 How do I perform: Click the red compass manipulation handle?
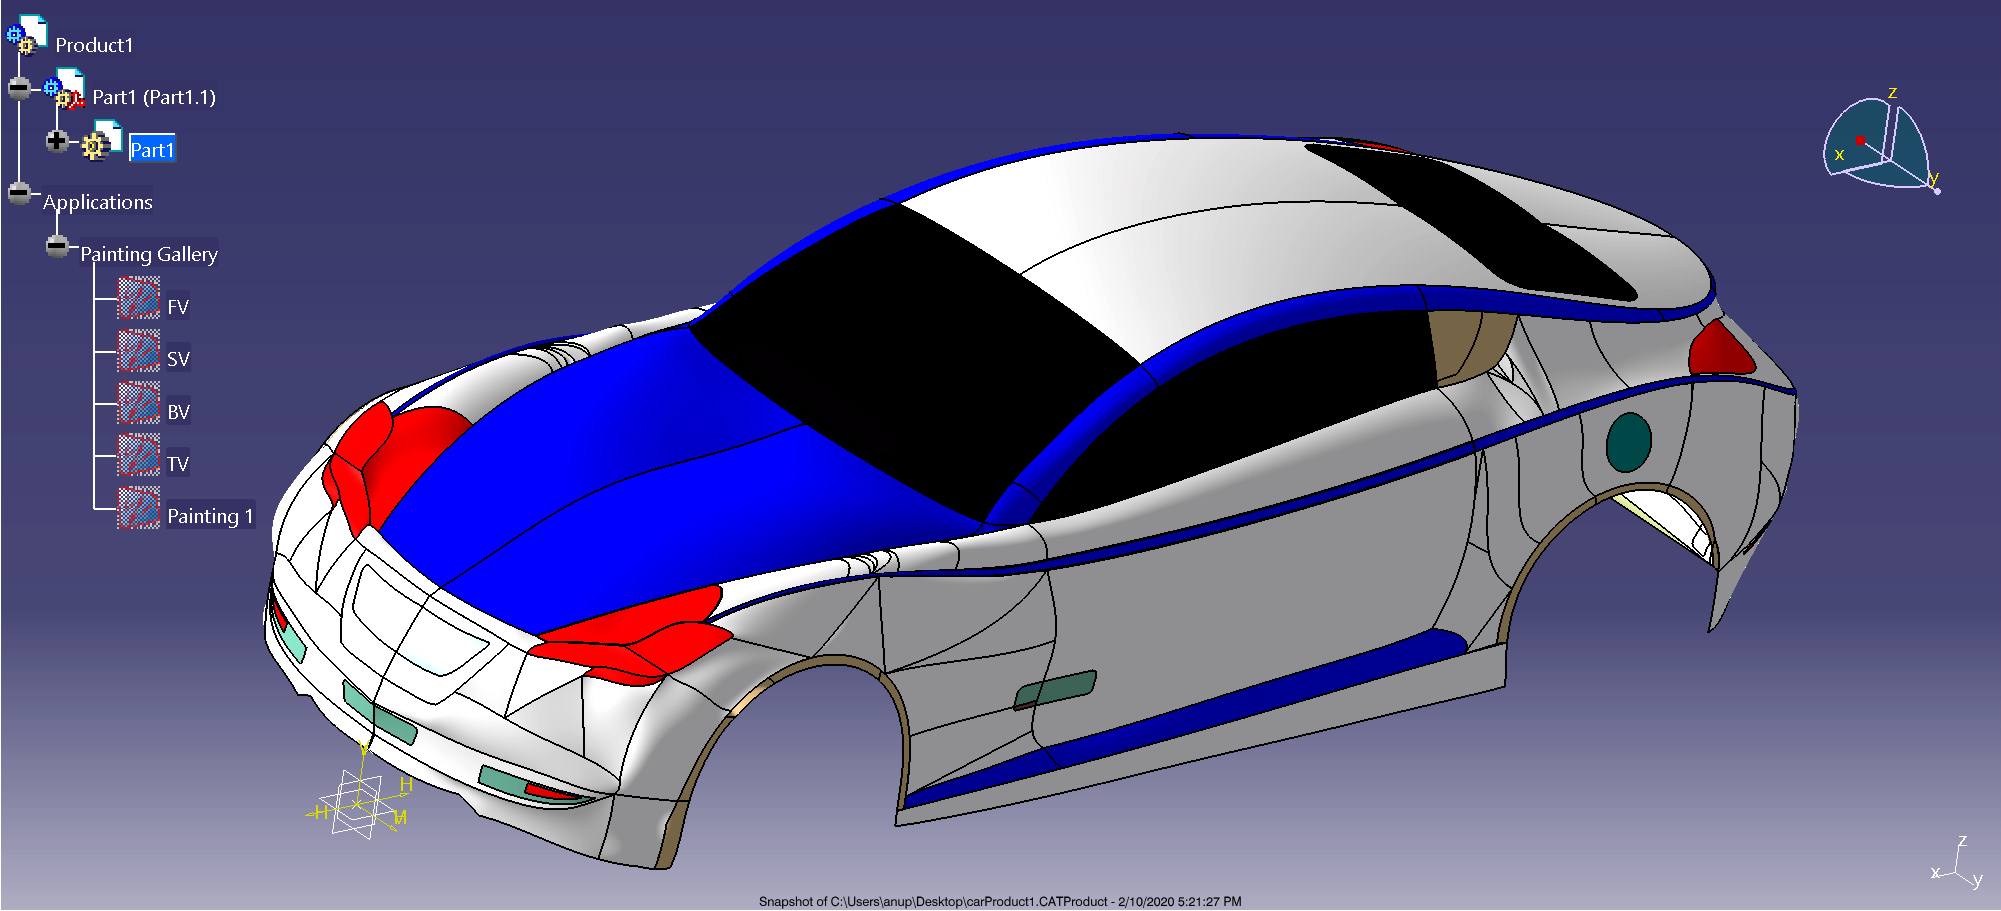(1860, 141)
